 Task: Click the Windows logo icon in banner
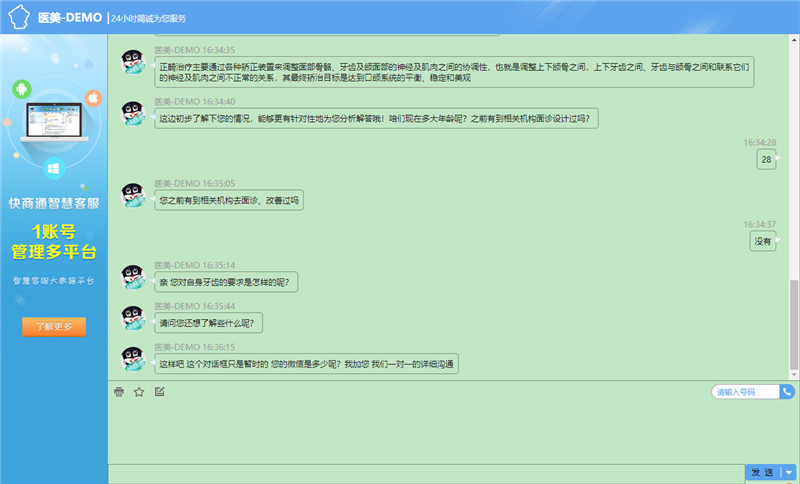pos(53,167)
